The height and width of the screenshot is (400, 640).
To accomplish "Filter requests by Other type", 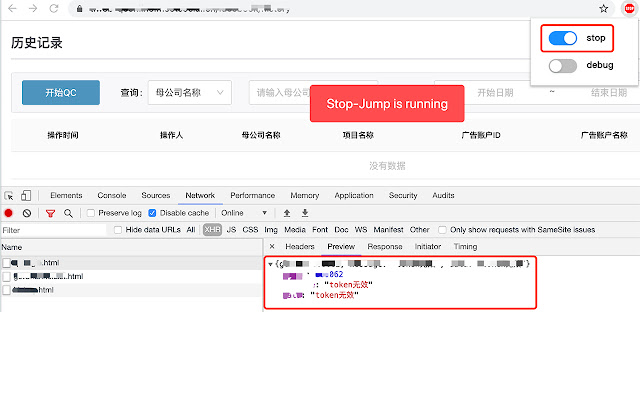I will pyautogui.click(x=420, y=230).
